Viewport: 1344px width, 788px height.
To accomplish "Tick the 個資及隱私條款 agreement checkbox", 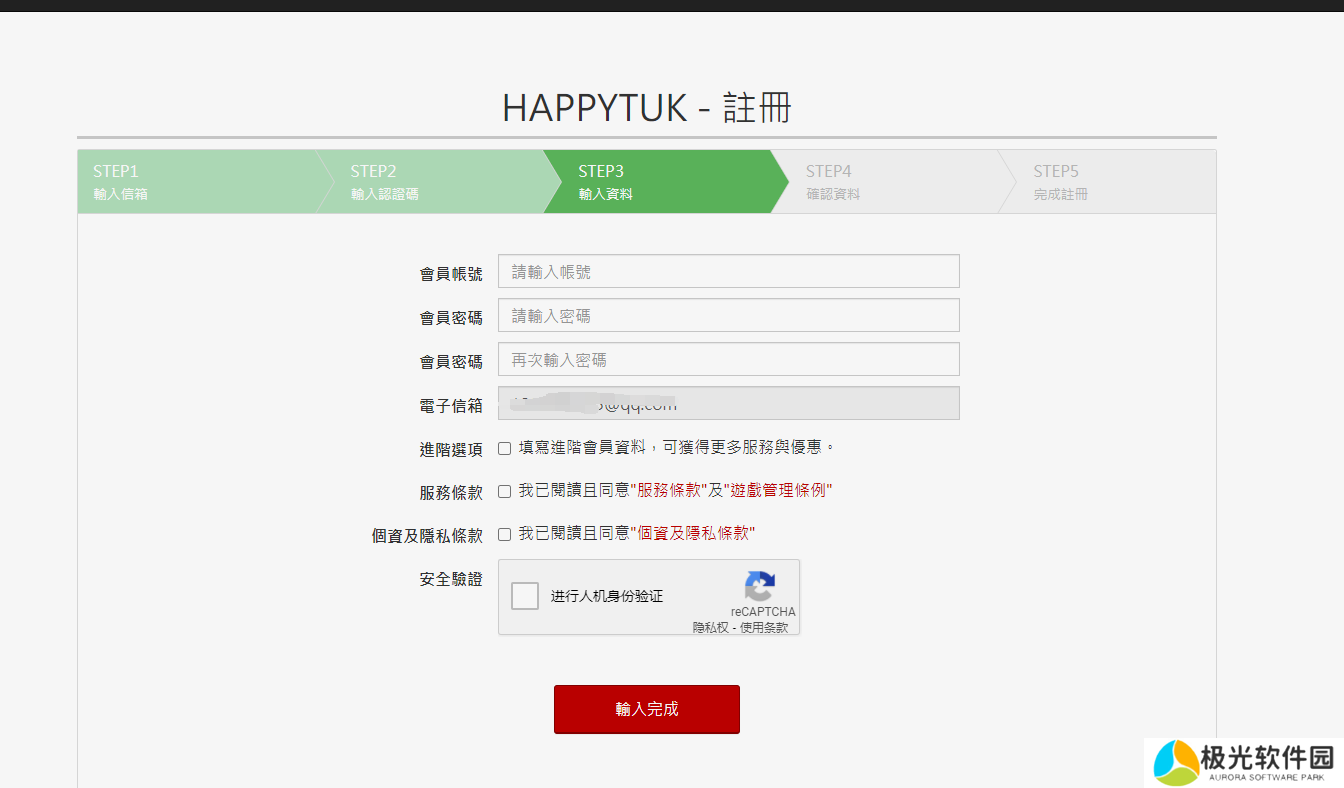I will pyautogui.click(x=505, y=534).
